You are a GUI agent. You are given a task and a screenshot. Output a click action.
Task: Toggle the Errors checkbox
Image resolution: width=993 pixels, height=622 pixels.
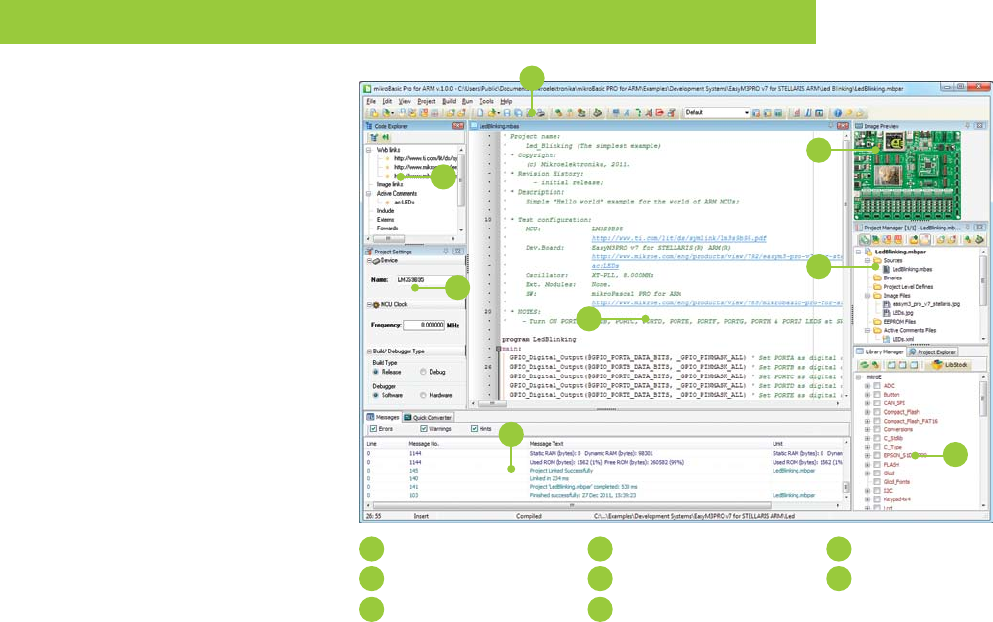click(x=373, y=429)
